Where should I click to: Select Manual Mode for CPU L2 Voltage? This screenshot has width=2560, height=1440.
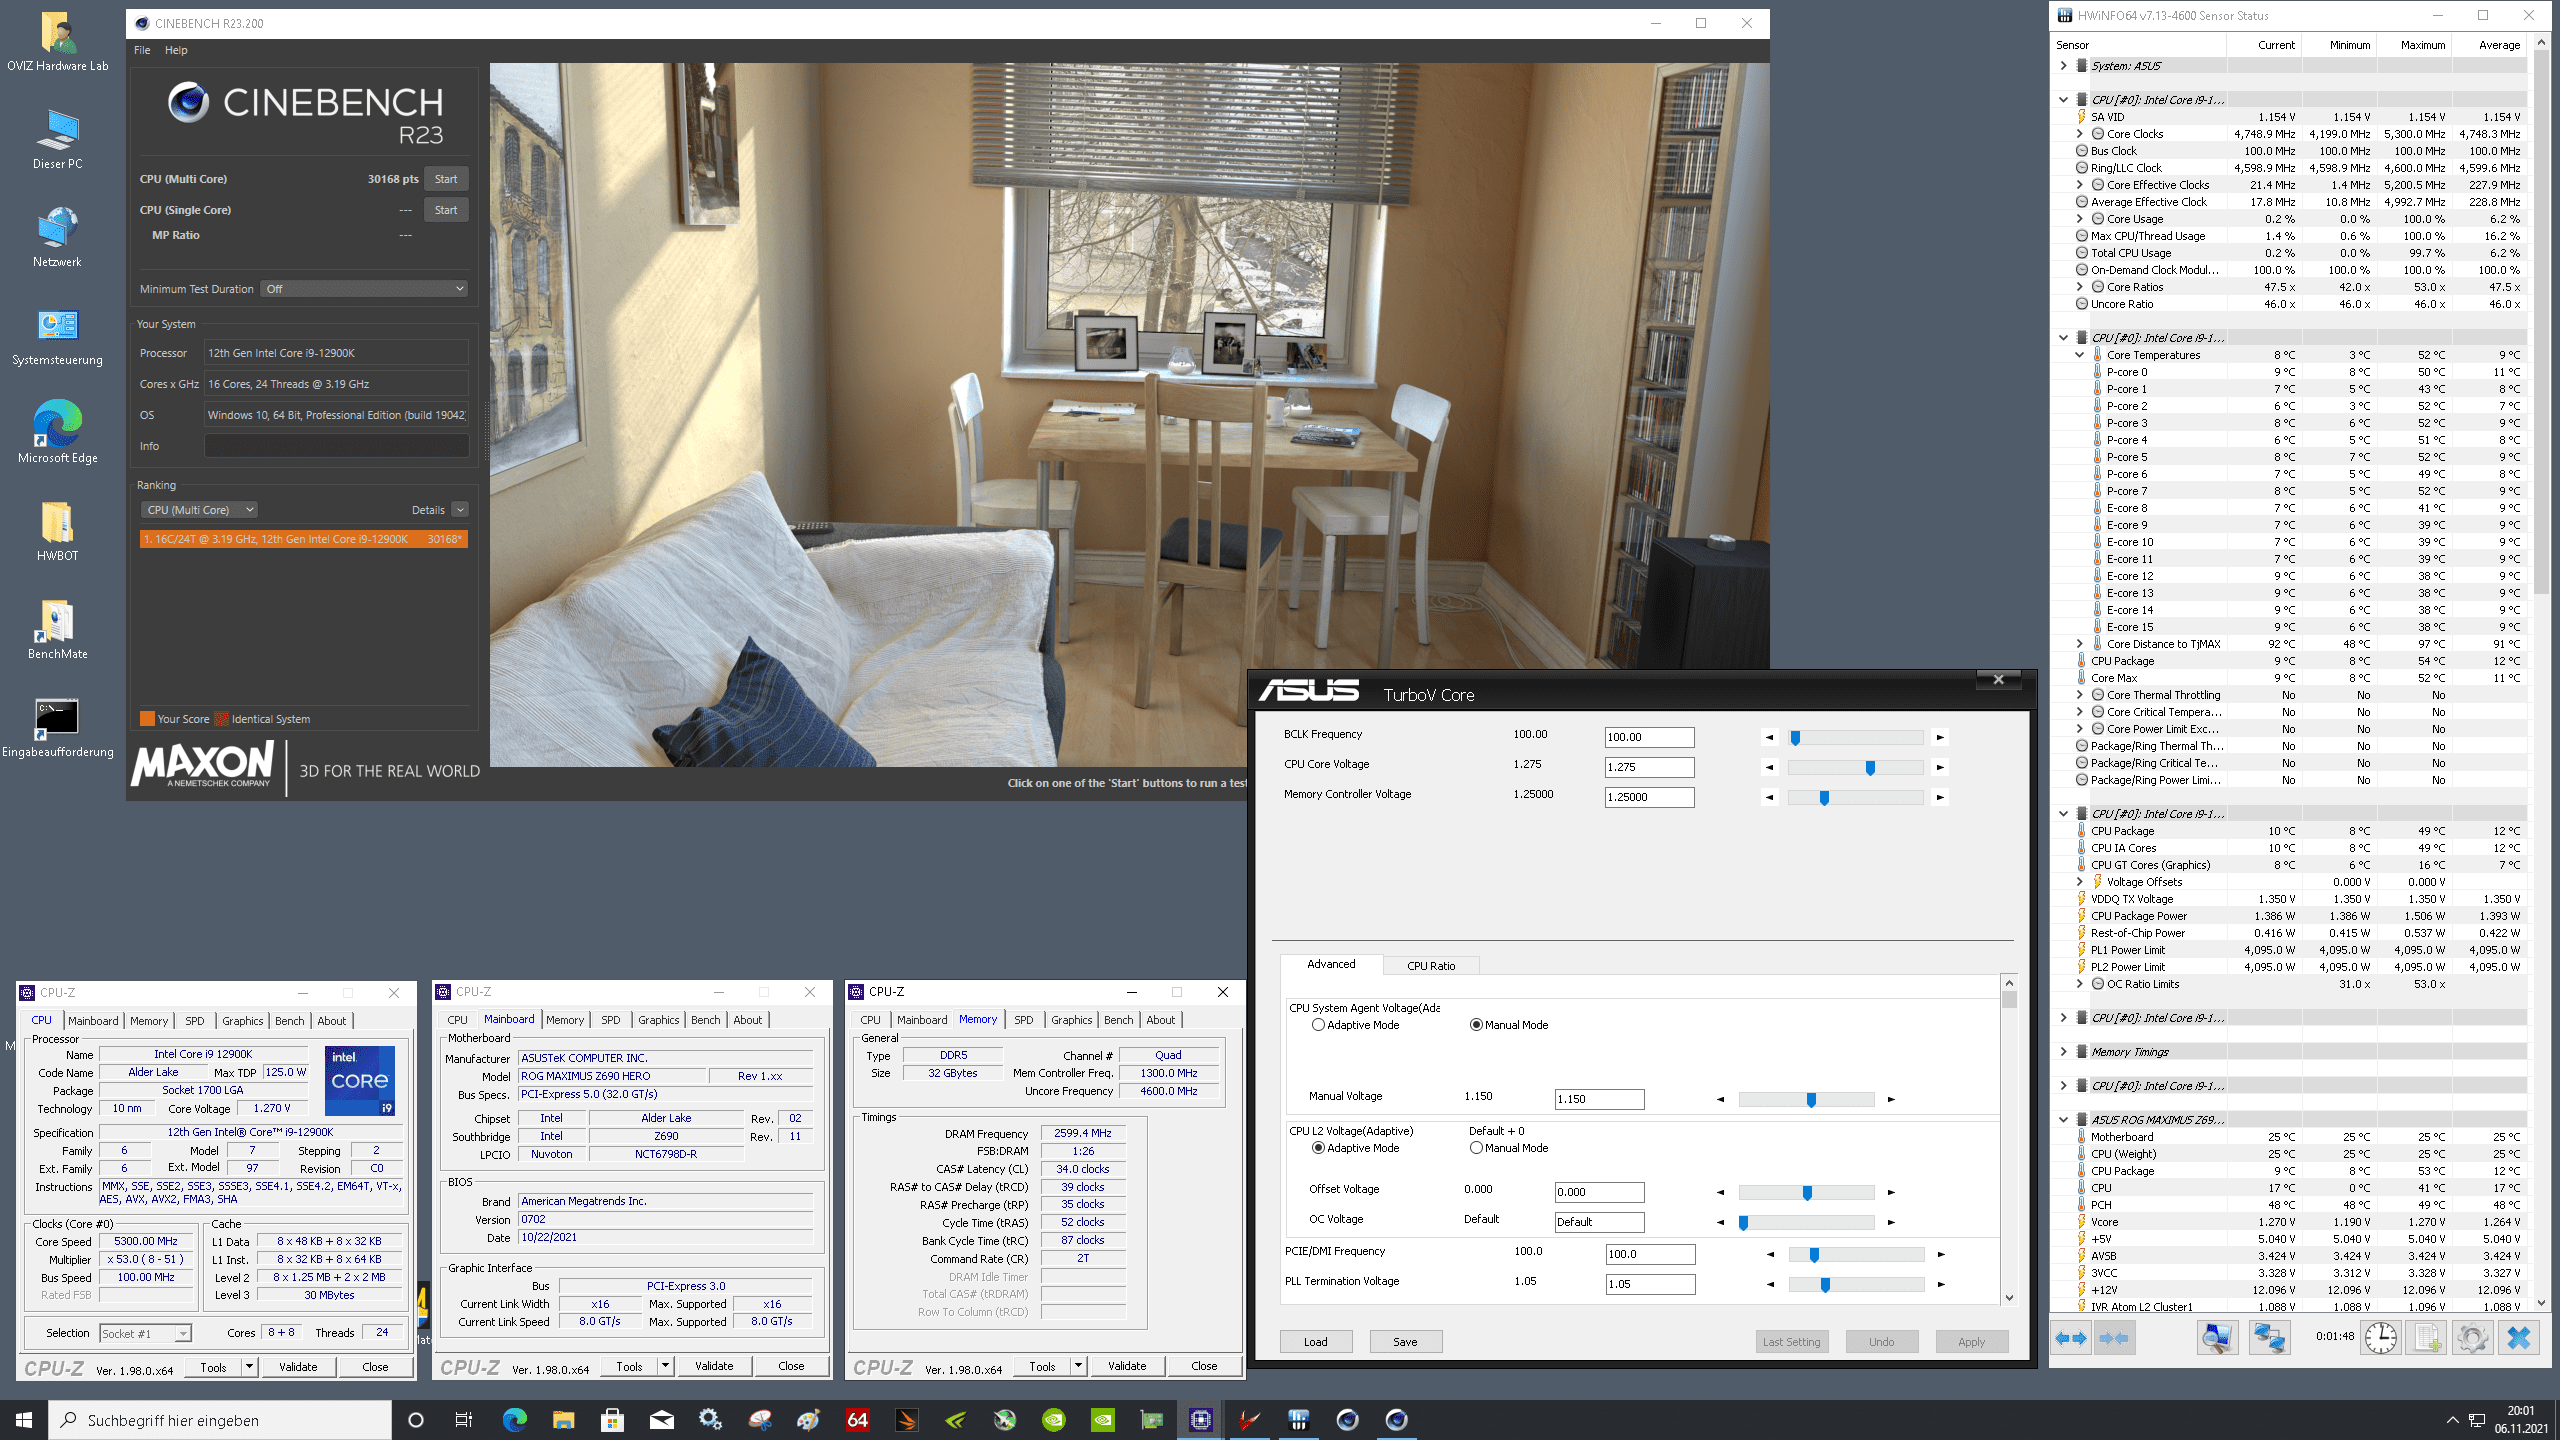point(1476,1148)
